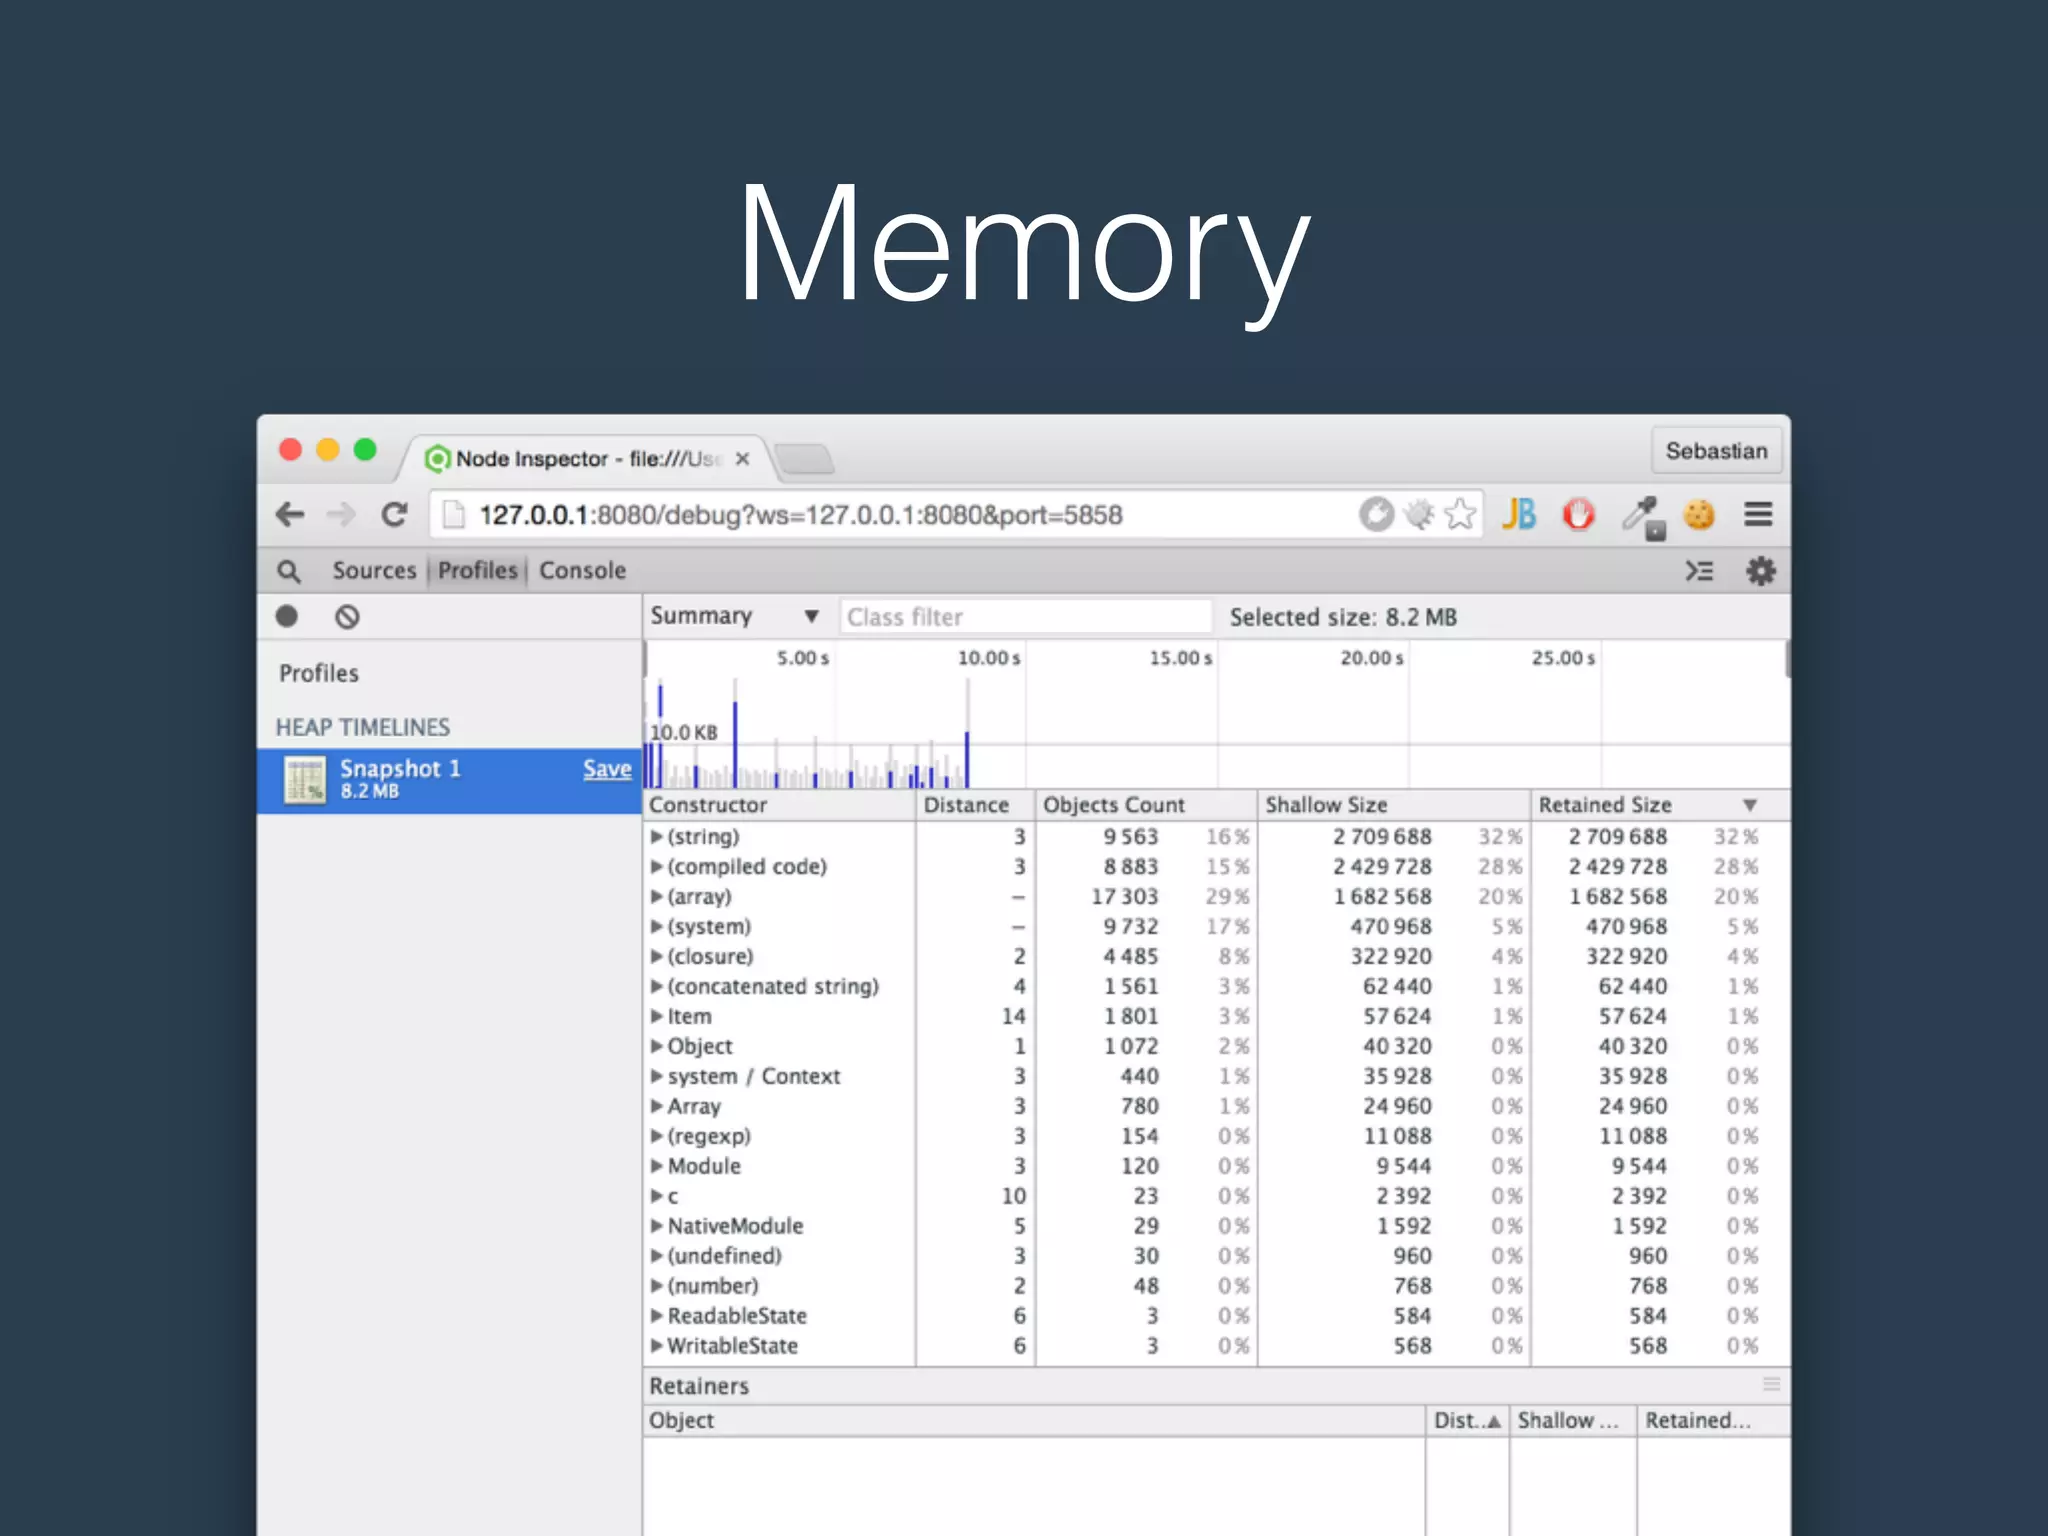Expand the (string) constructor row
Screen dimensions: 2048x1536
(657, 837)
